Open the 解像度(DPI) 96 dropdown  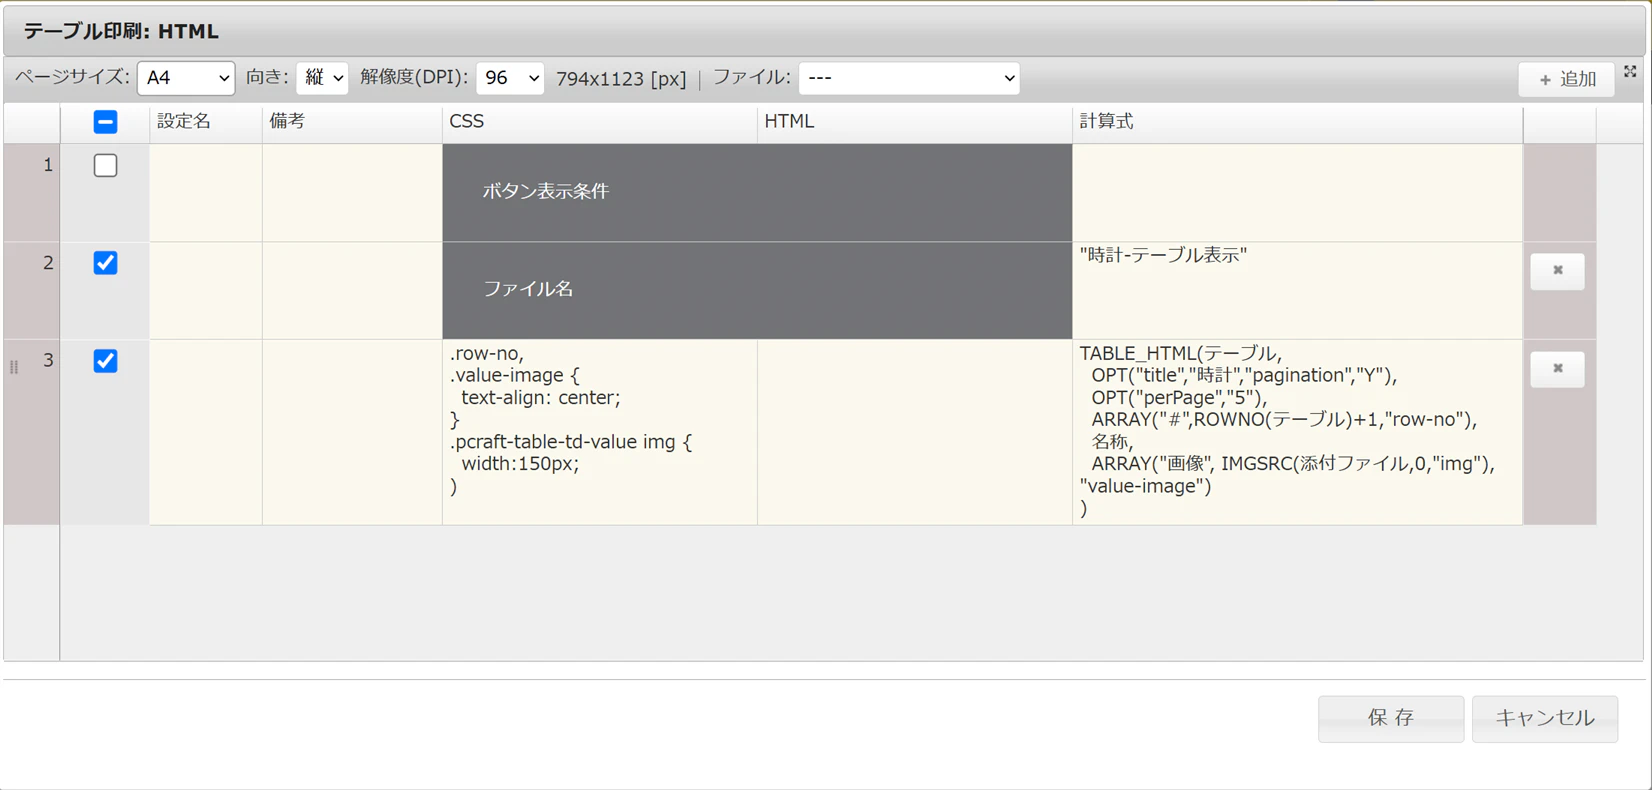510,78
